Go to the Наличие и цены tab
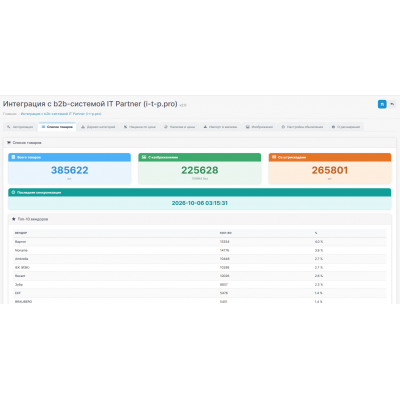The width and height of the screenshot is (400, 400). coord(179,127)
